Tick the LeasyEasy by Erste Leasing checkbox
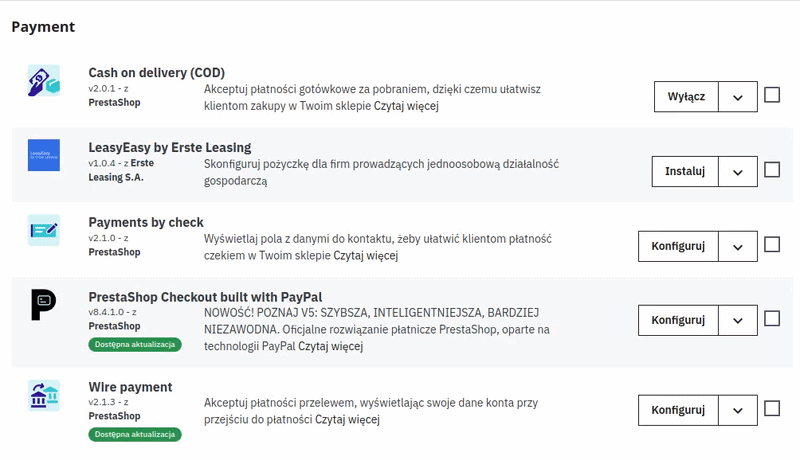800x460 pixels. [772, 170]
